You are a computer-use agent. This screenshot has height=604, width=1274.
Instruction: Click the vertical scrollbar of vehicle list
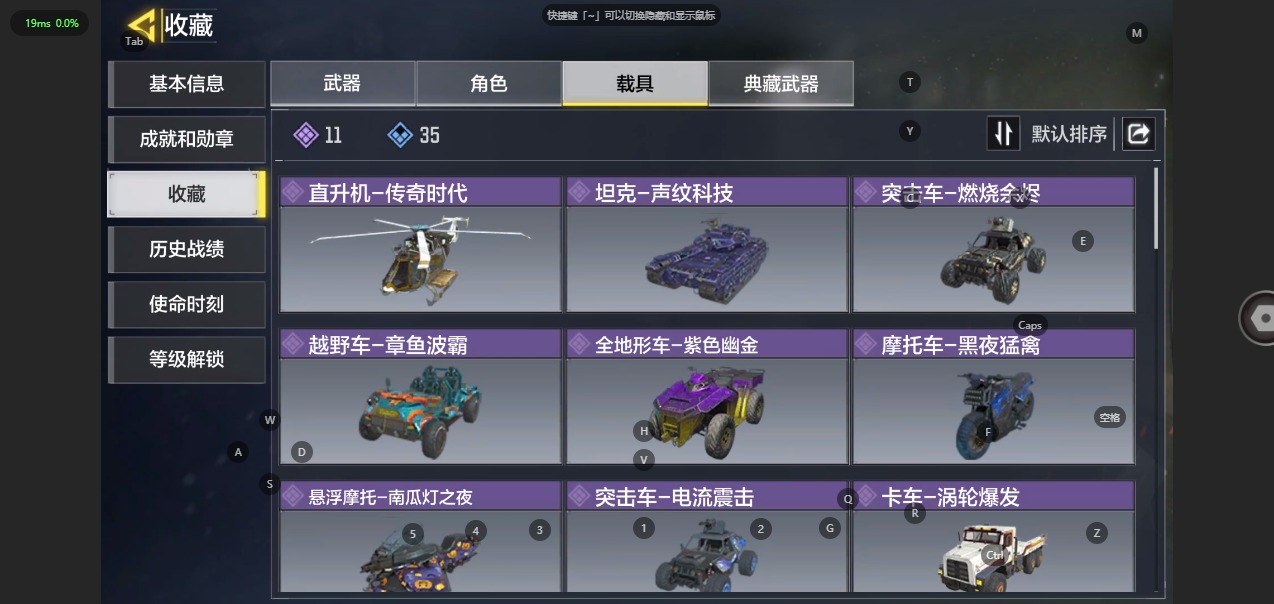1157,208
